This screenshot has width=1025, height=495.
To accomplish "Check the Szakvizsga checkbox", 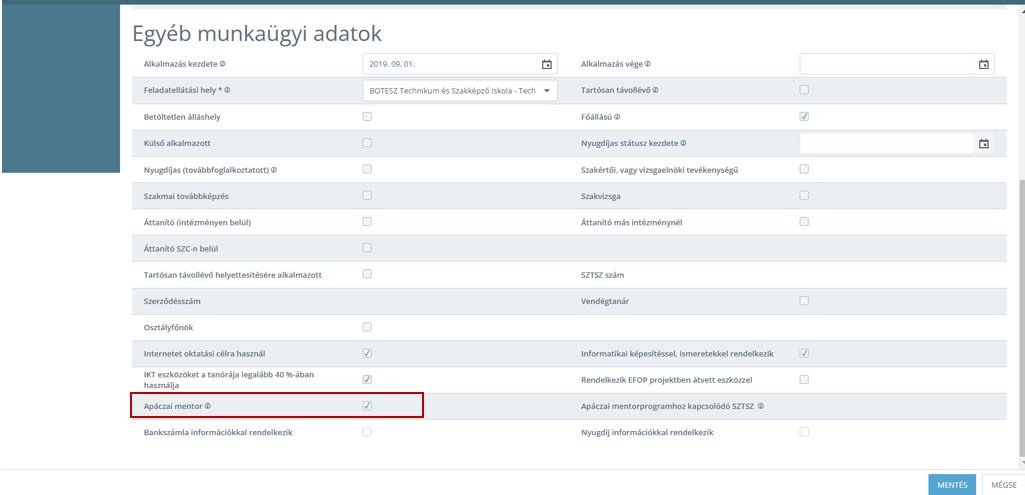I will [804, 195].
